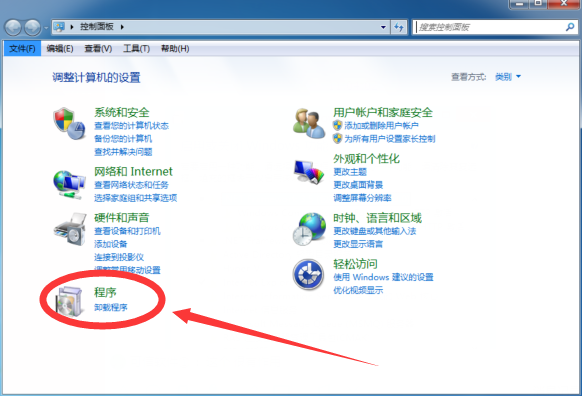Click the address bar refresh icon
The width and height of the screenshot is (582, 396).
[399, 27]
